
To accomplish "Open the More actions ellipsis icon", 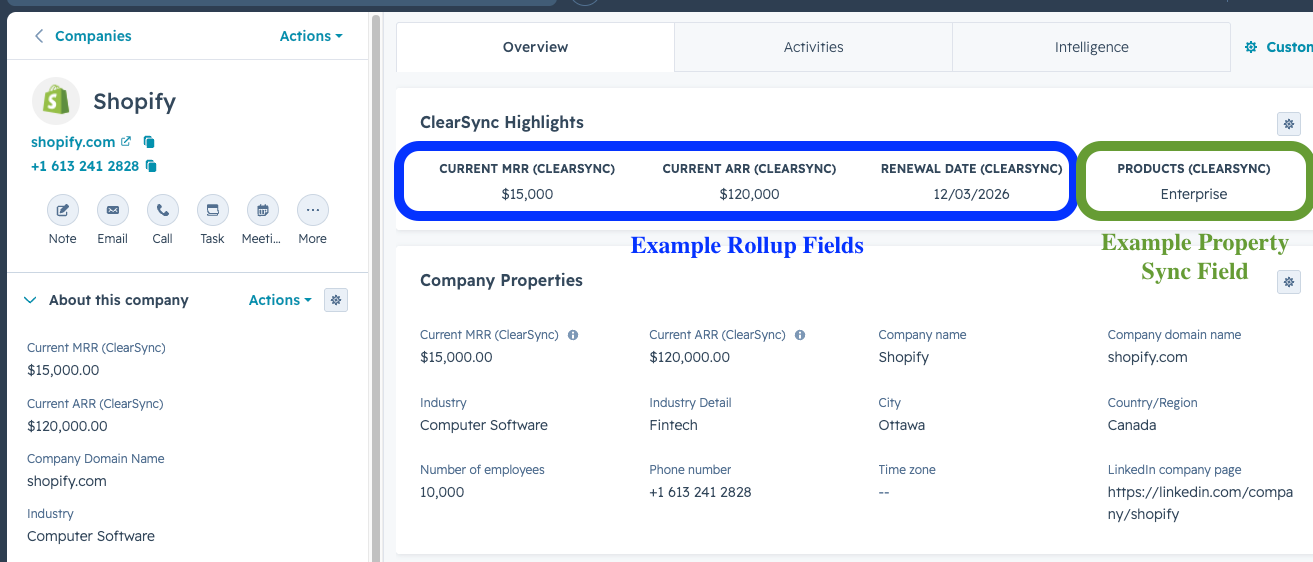I will coord(312,210).
